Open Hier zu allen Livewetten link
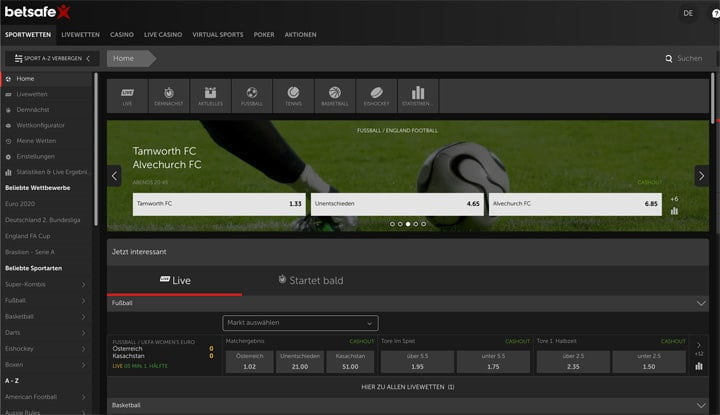 [408, 387]
